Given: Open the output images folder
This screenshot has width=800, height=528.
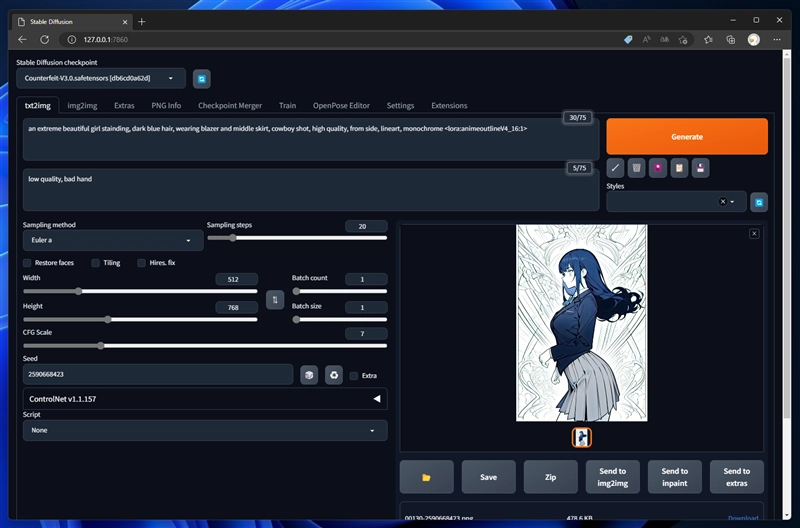Looking at the screenshot, I should pyautogui.click(x=427, y=477).
